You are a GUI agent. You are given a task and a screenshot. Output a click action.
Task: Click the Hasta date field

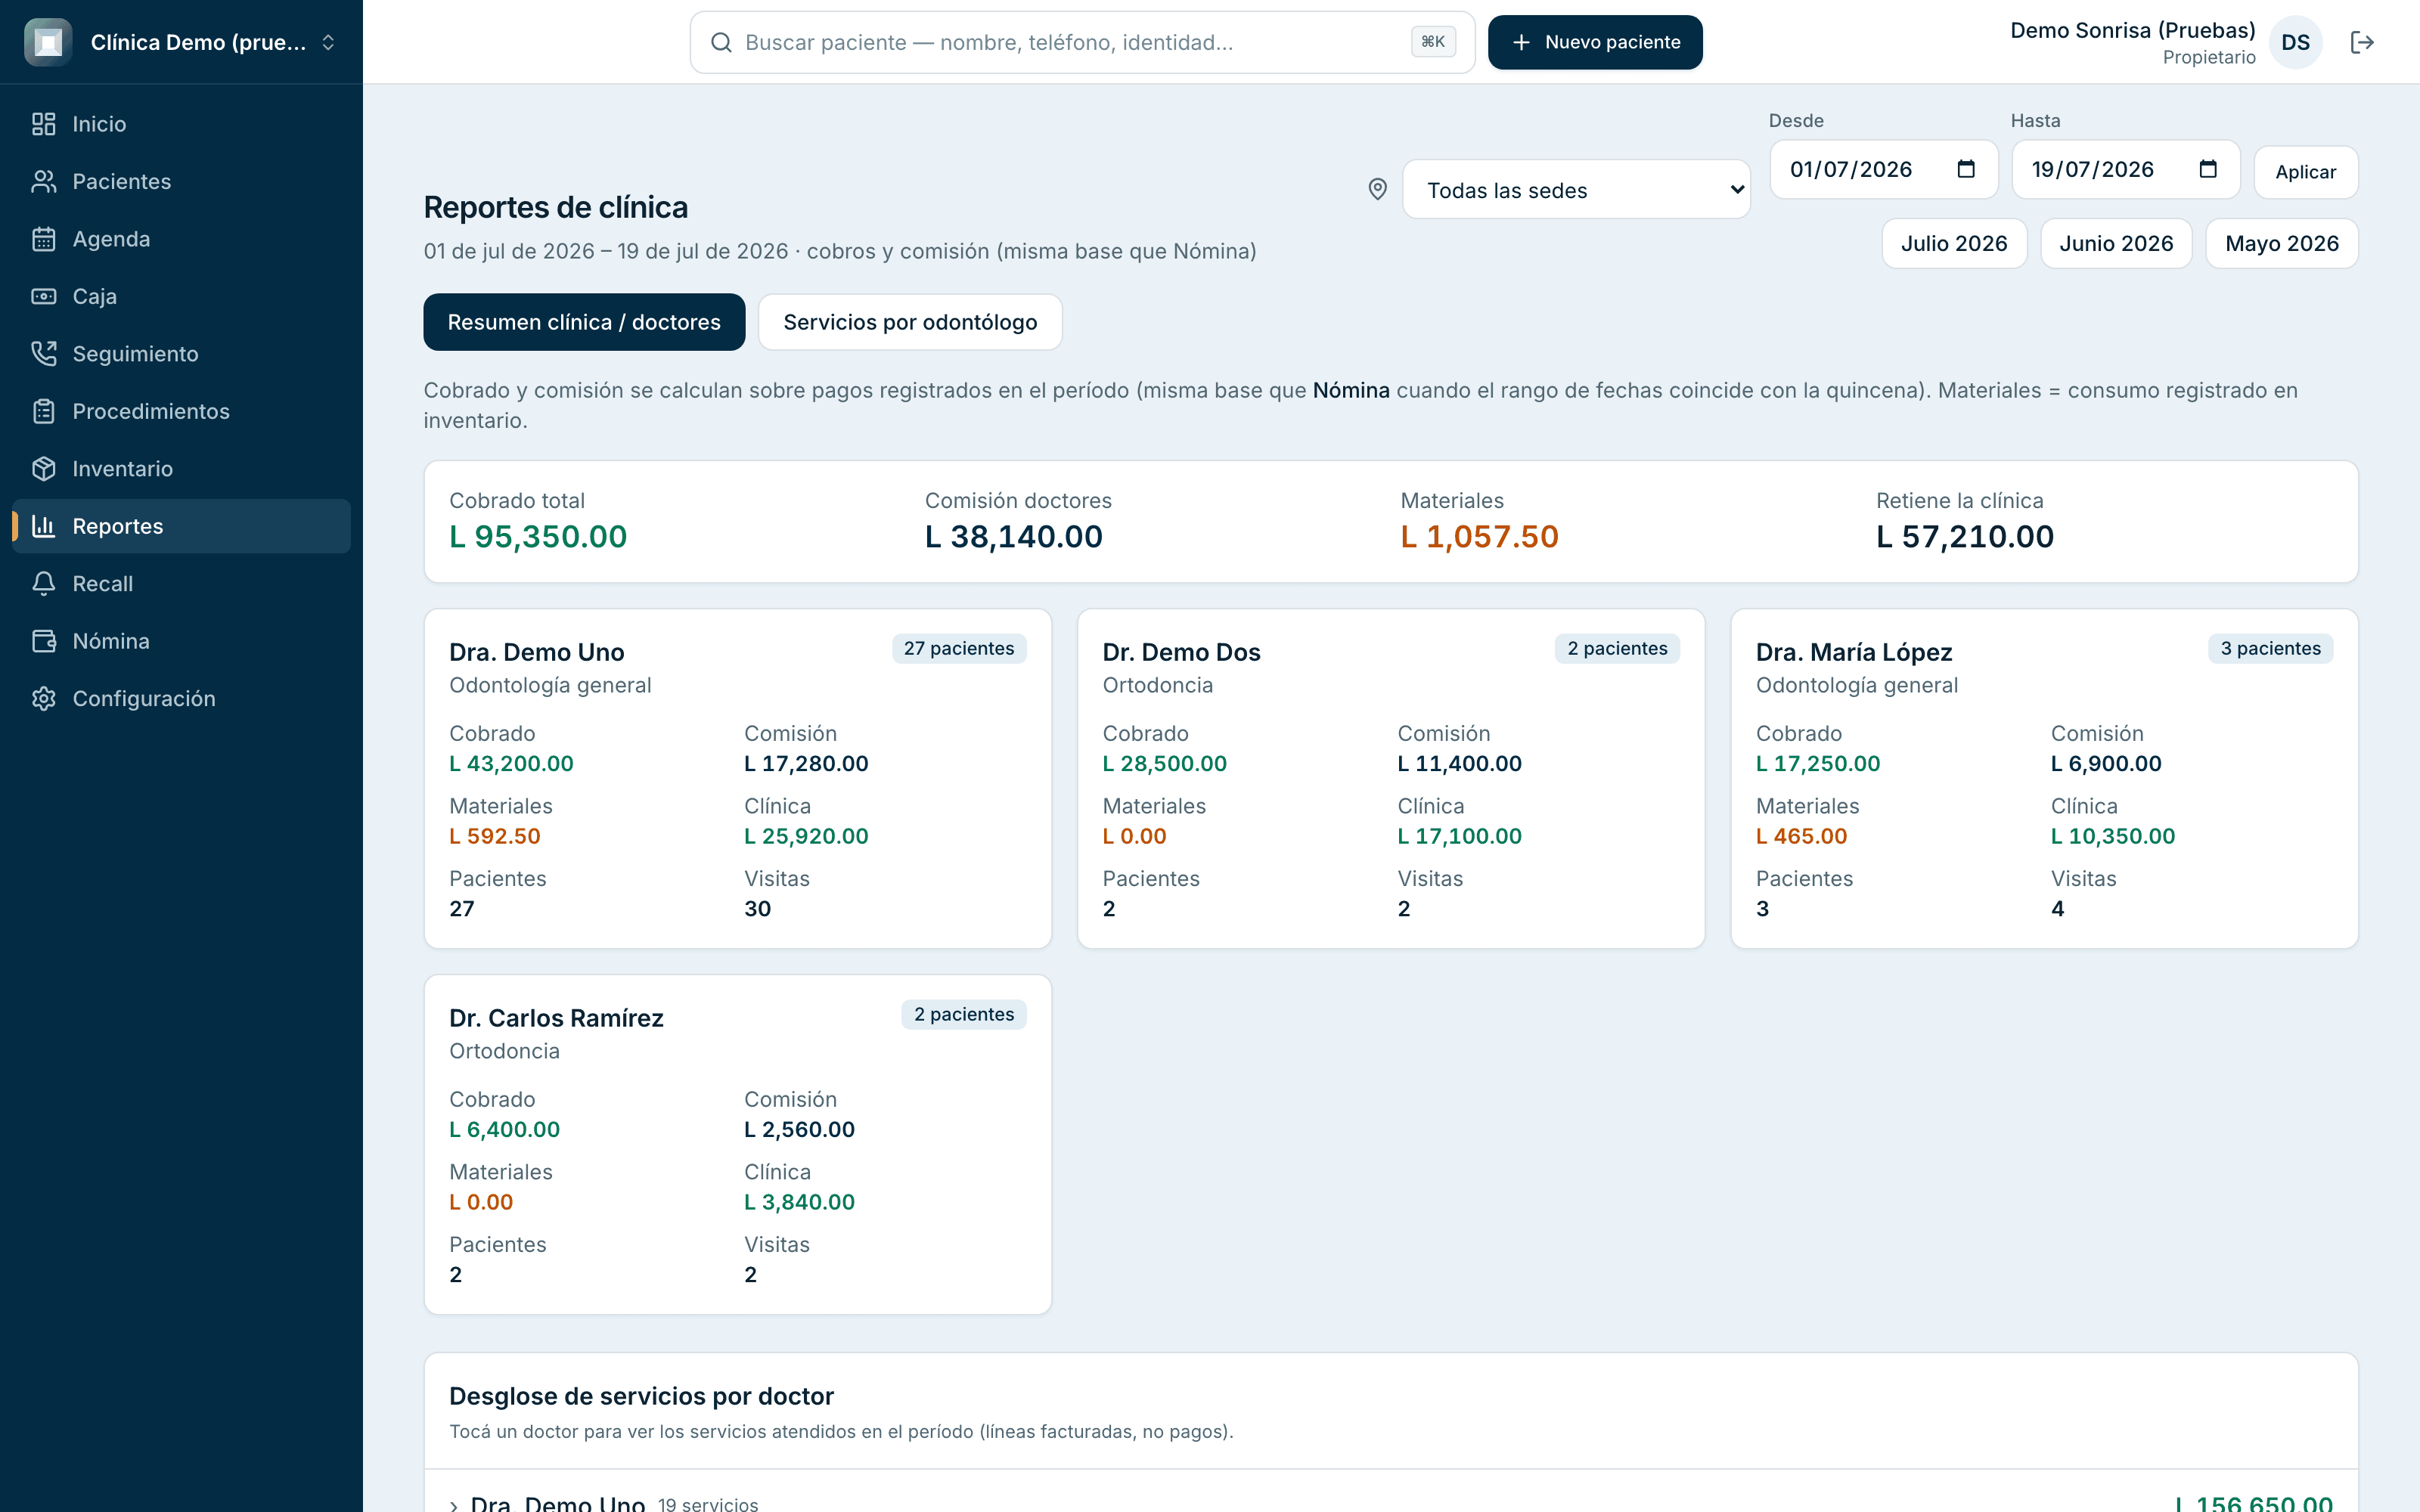pos(2125,169)
